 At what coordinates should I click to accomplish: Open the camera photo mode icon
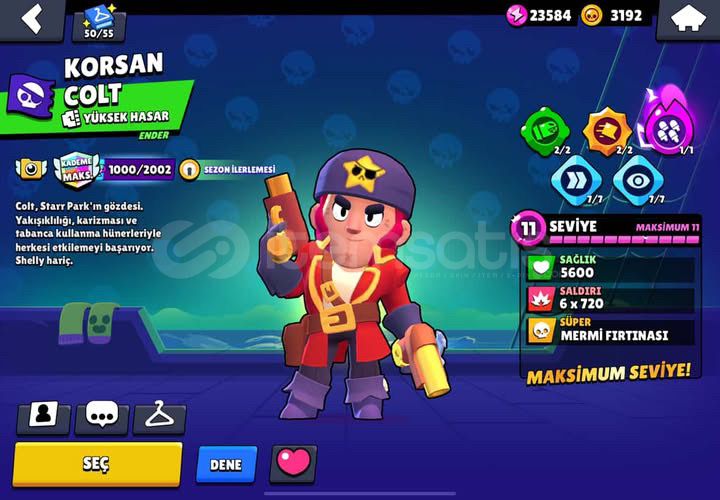click(31, 169)
